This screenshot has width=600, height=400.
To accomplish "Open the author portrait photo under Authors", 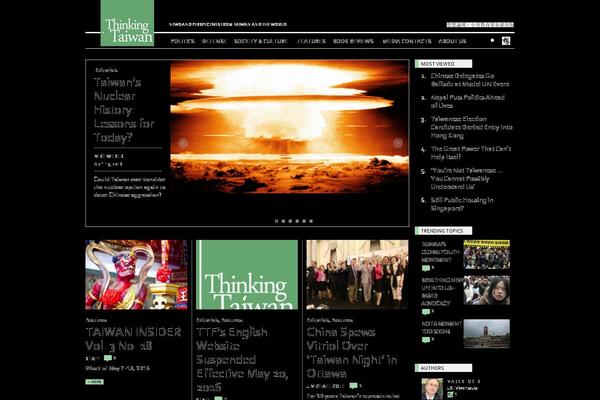I will (432, 389).
